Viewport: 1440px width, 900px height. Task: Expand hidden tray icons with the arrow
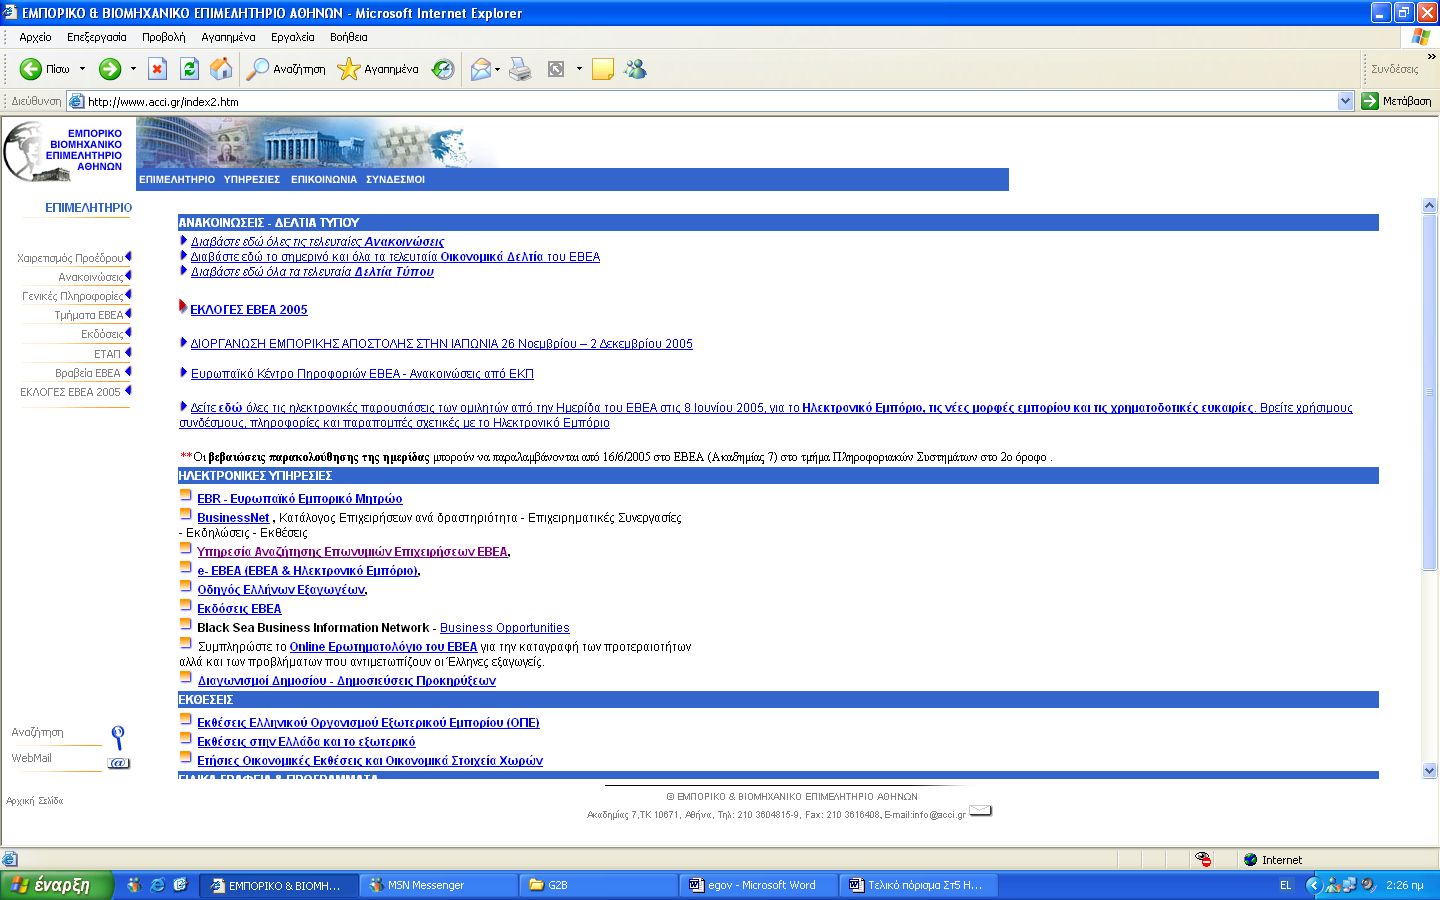click(x=1314, y=885)
